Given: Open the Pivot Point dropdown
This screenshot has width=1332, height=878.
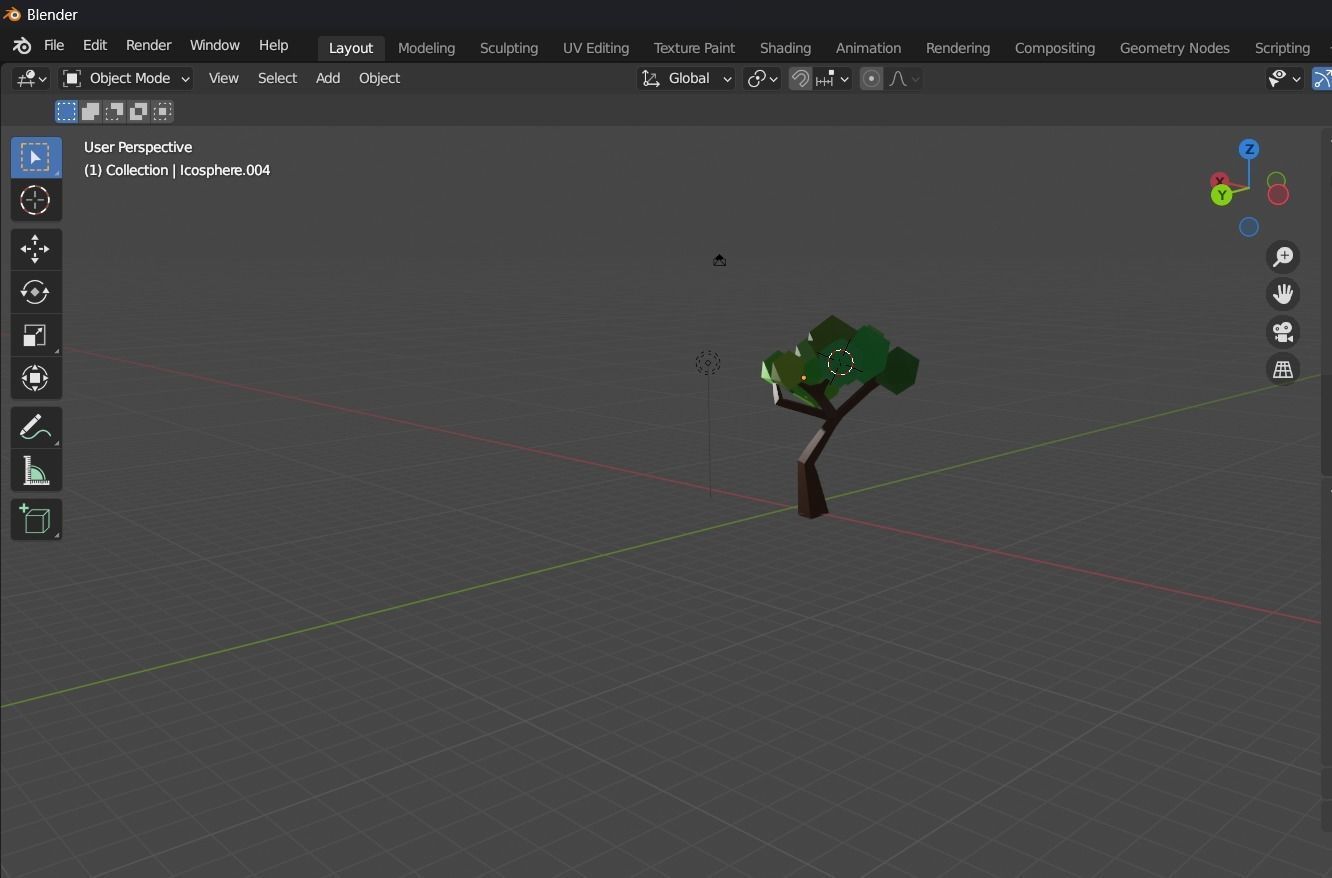Looking at the screenshot, I should tap(762, 78).
